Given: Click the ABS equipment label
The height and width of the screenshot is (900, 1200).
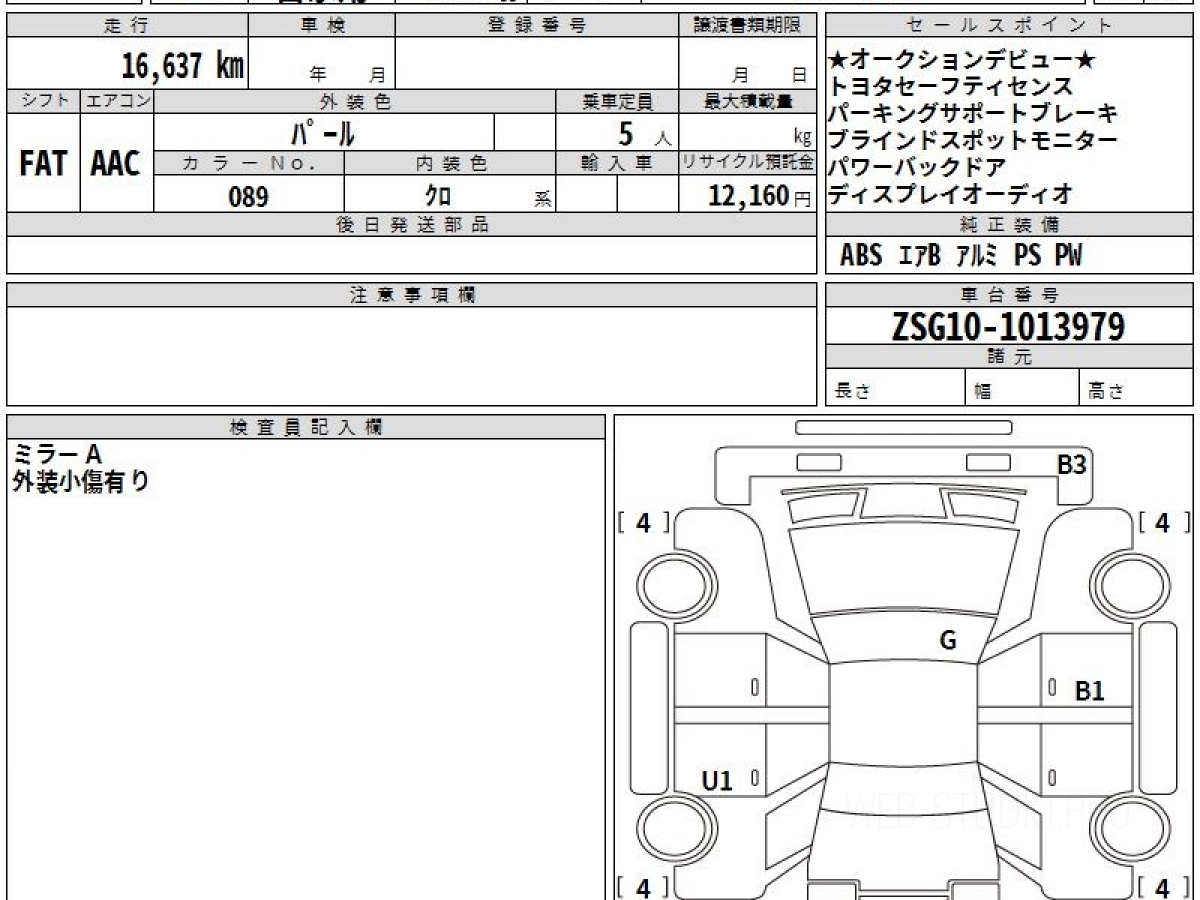Looking at the screenshot, I should pyautogui.click(x=861, y=256).
